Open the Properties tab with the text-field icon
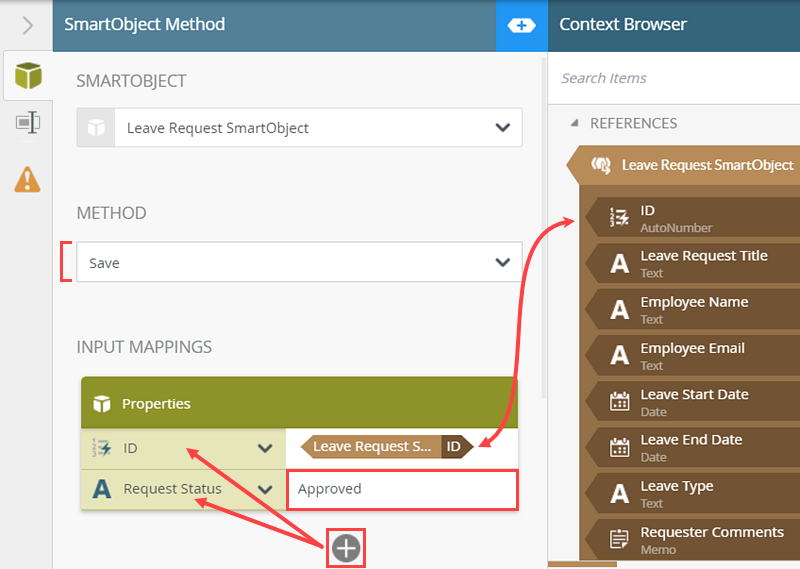 [x=28, y=122]
